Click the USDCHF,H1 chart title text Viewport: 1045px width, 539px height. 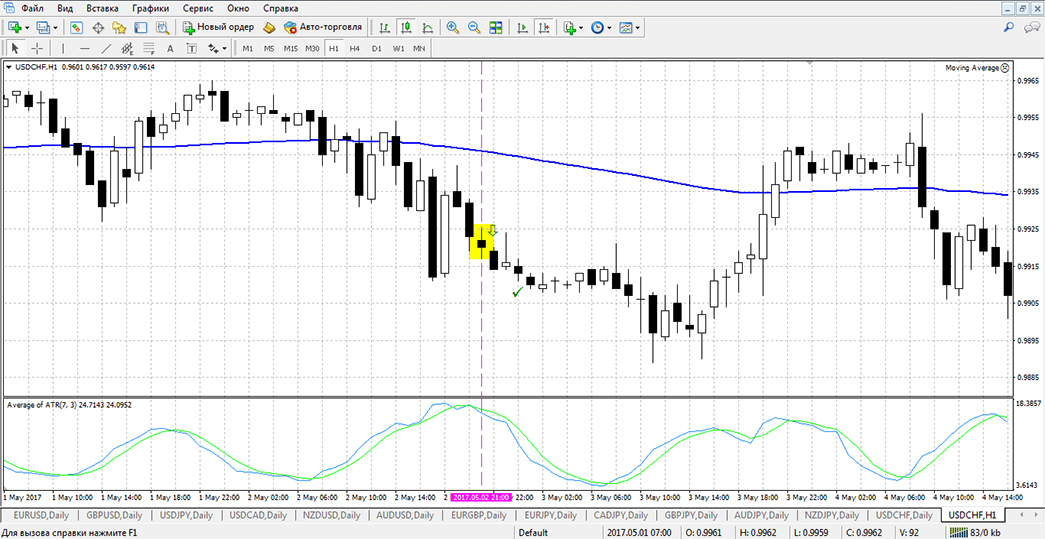pos(37,67)
